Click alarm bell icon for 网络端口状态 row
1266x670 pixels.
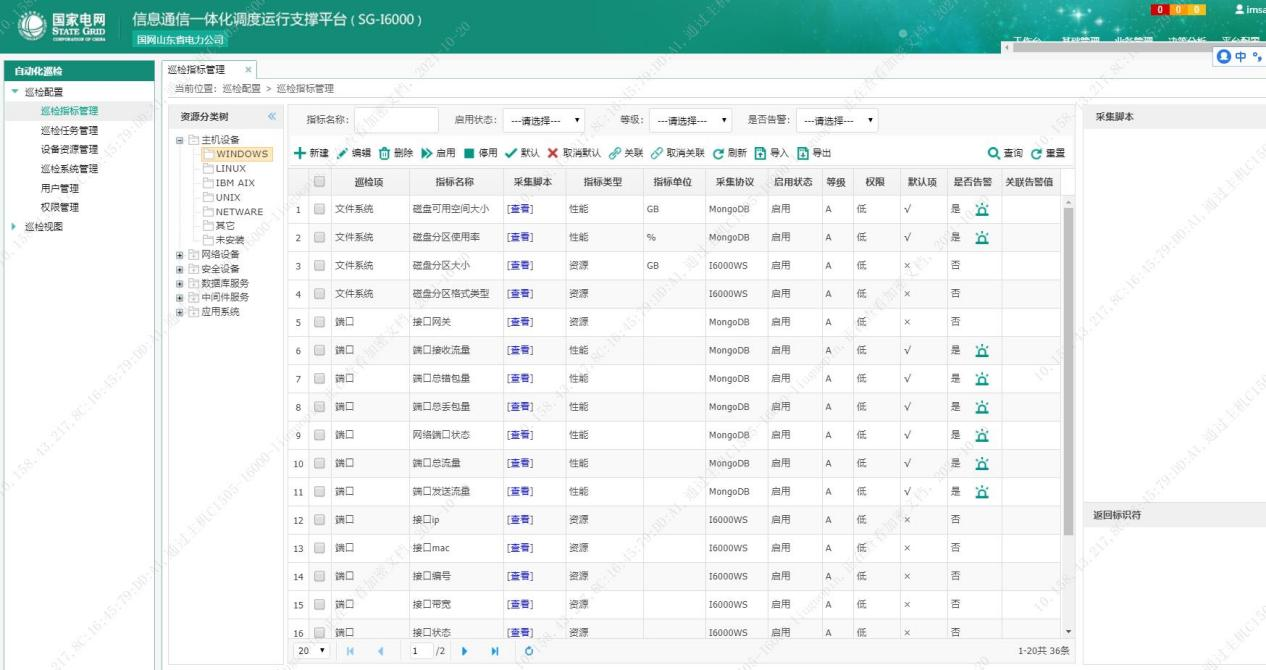pos(981,436)
